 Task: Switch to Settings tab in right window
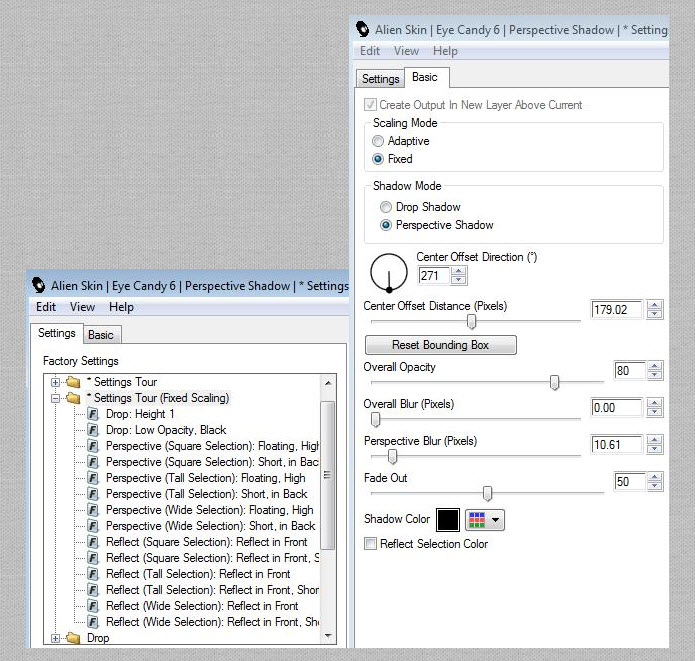381,79
